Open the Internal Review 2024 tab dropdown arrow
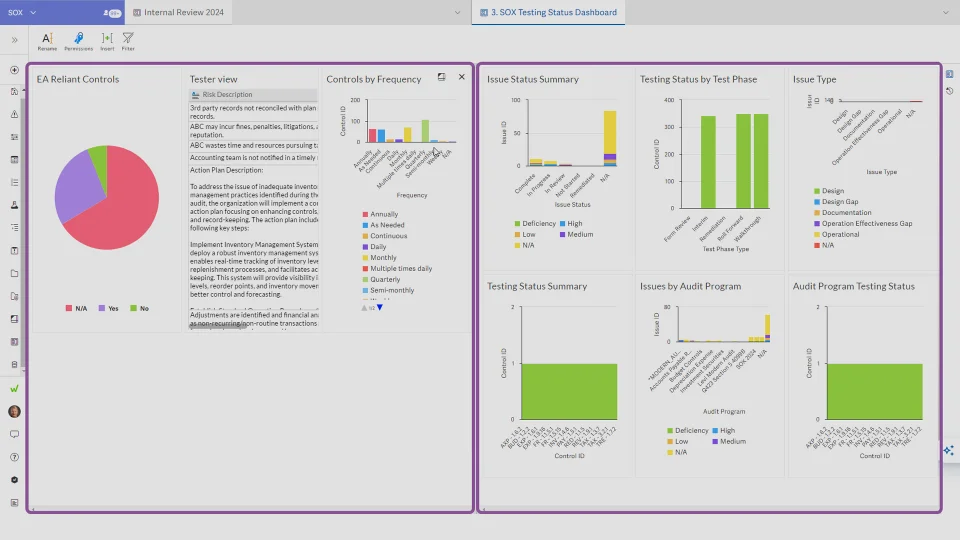The image size is (960, 540). click(x=457, y=12)
